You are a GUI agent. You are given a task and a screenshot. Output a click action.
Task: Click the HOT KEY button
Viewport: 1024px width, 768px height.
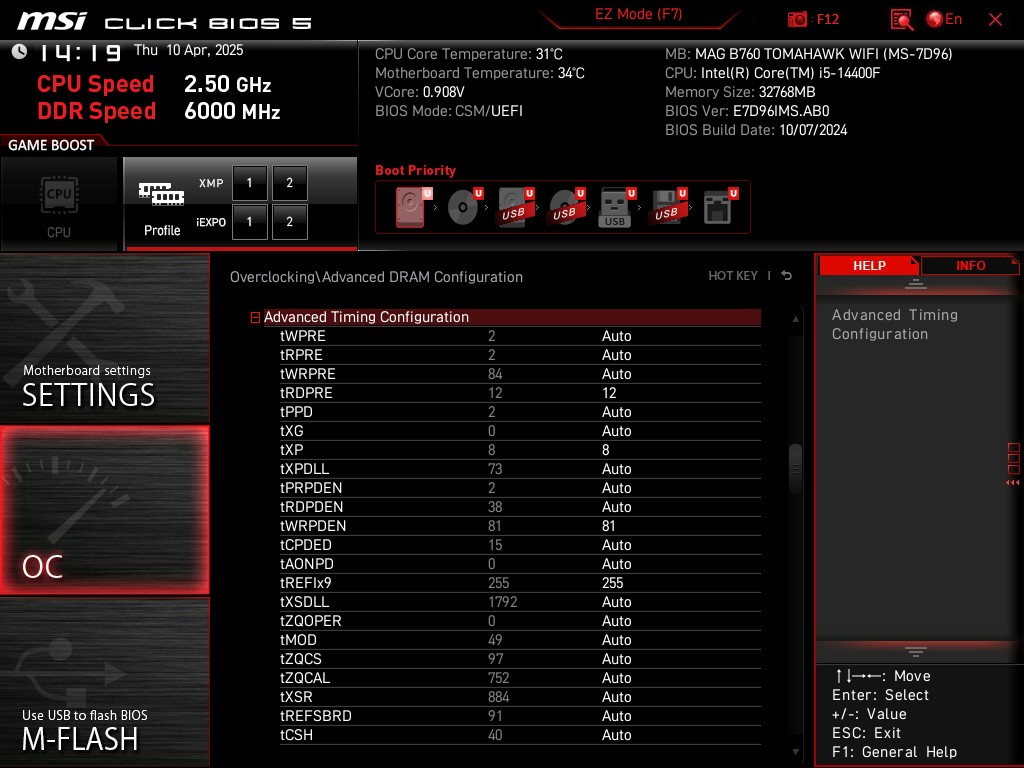733,276
